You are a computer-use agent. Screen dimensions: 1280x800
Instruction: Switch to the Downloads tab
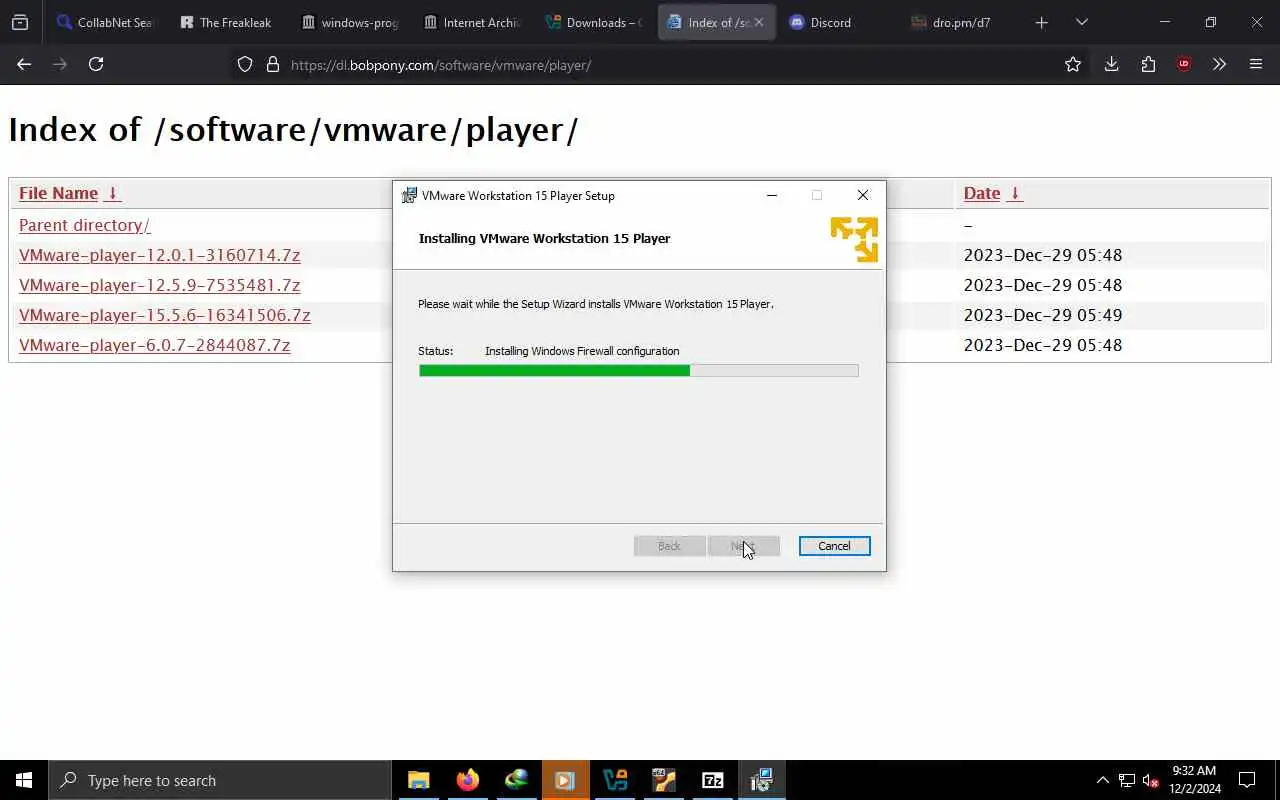tap(593, 22)
